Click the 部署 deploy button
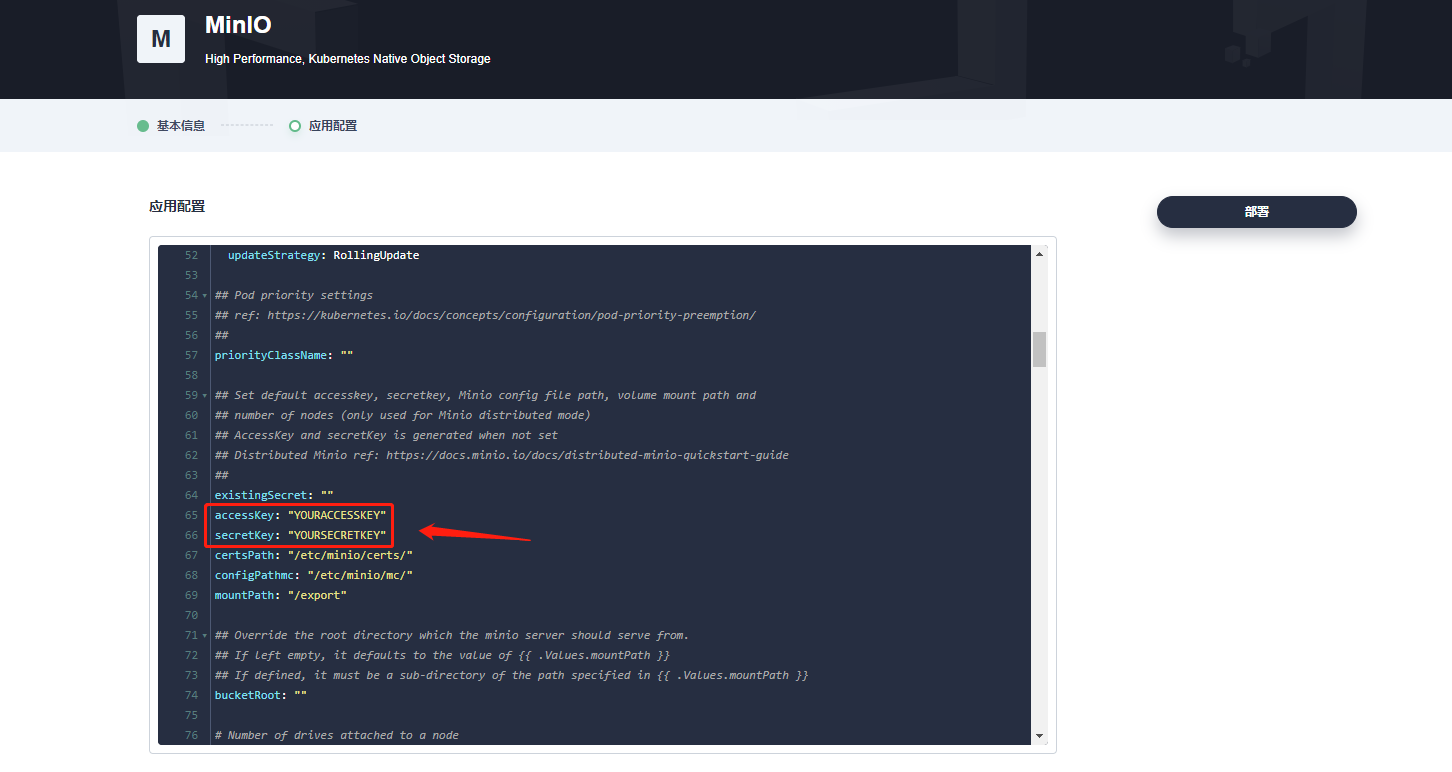This screenshot has height=772, width=1452. (x=1256, y=211)
